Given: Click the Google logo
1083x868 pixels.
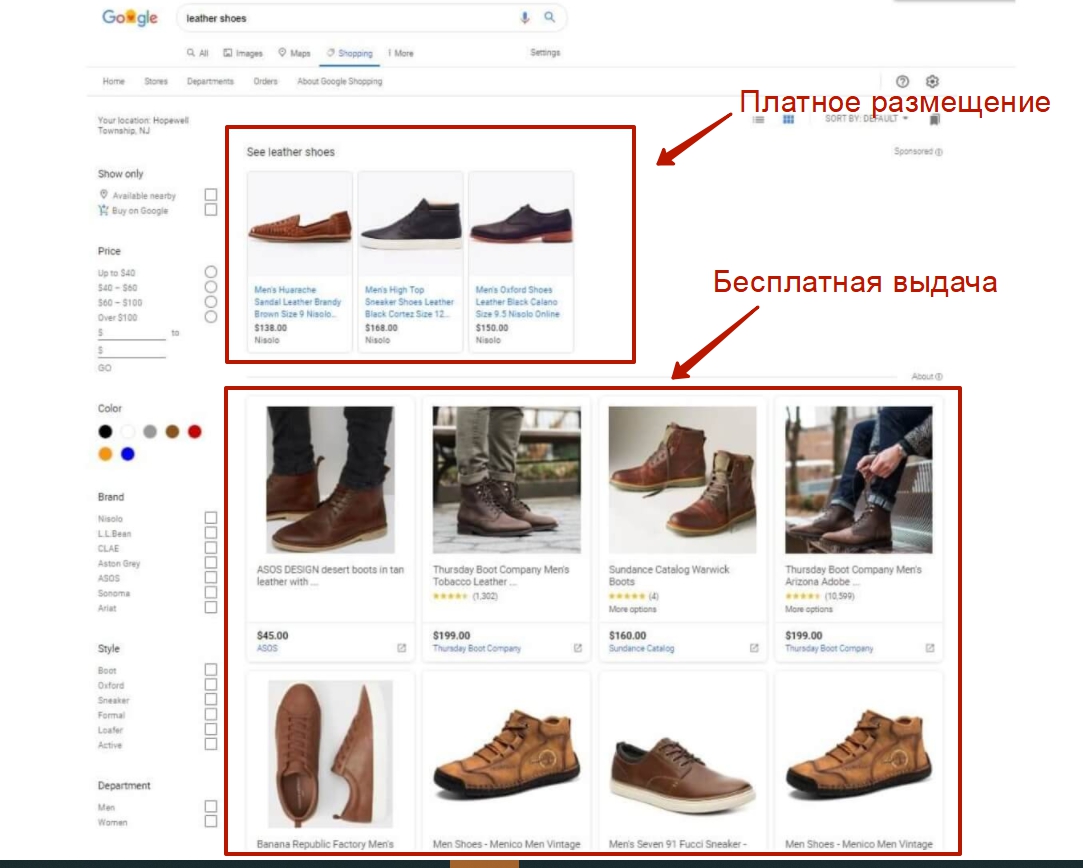Looking at the screenshot, I should [x=130, y=17].
